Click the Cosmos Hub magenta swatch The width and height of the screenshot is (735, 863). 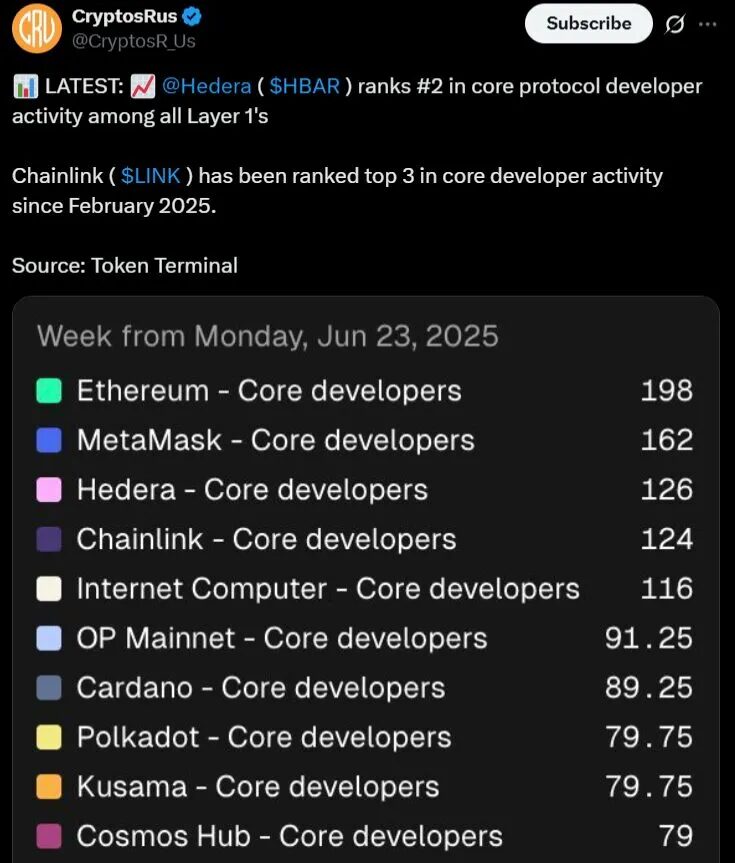49,835
